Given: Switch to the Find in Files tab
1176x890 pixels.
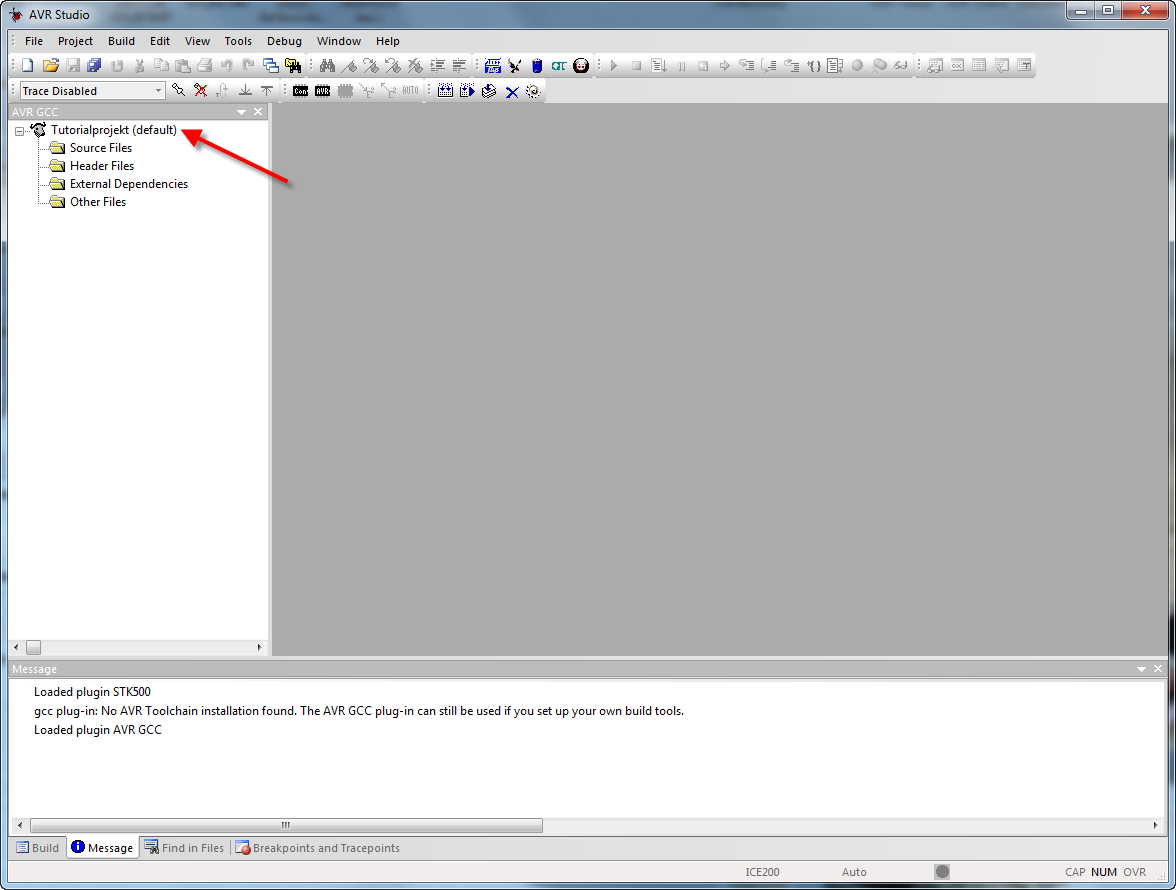Looking at the screenshot, I should [x=184, y=848].
